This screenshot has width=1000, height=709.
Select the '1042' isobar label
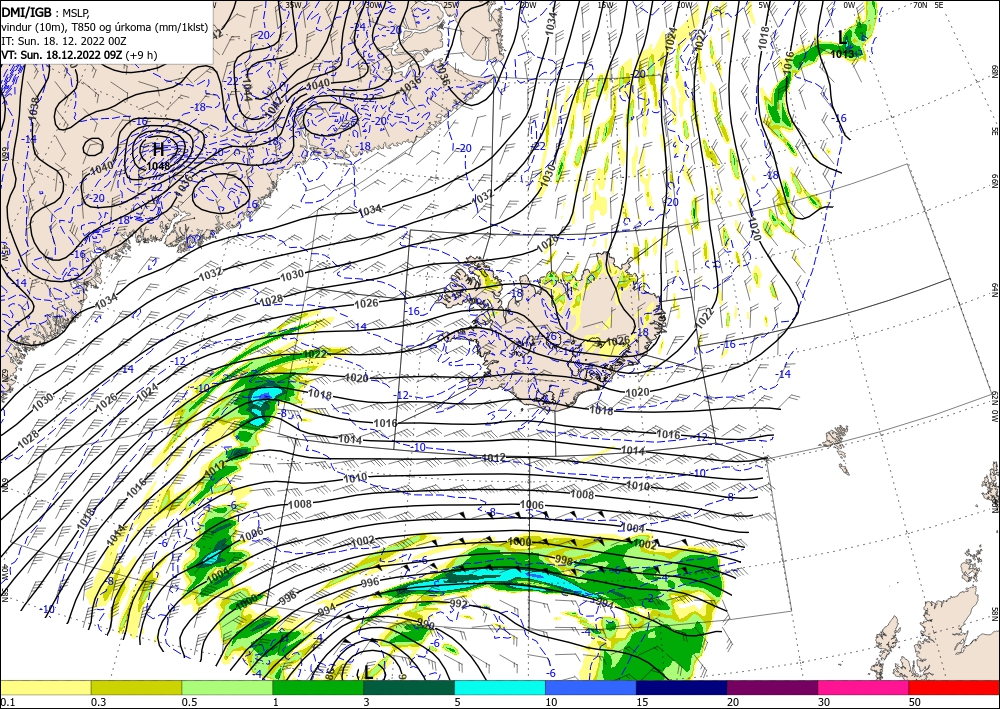[274, 108]
